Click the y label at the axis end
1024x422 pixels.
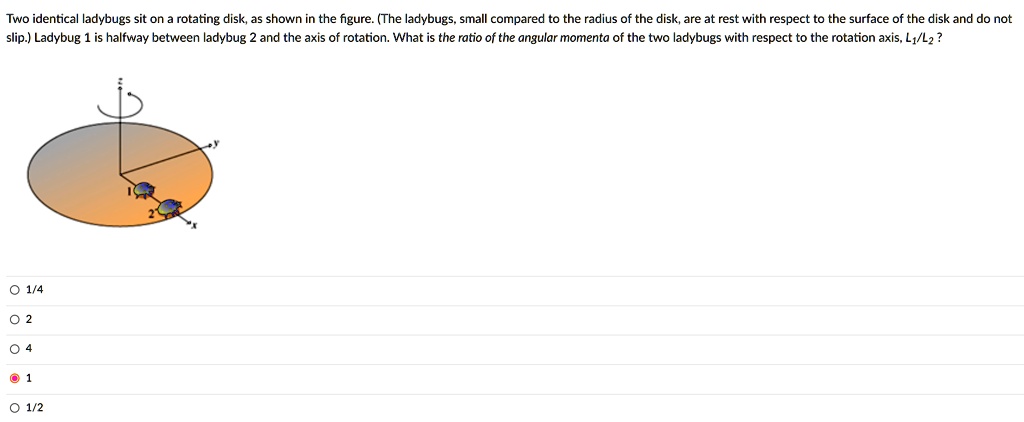click(216, 143)
